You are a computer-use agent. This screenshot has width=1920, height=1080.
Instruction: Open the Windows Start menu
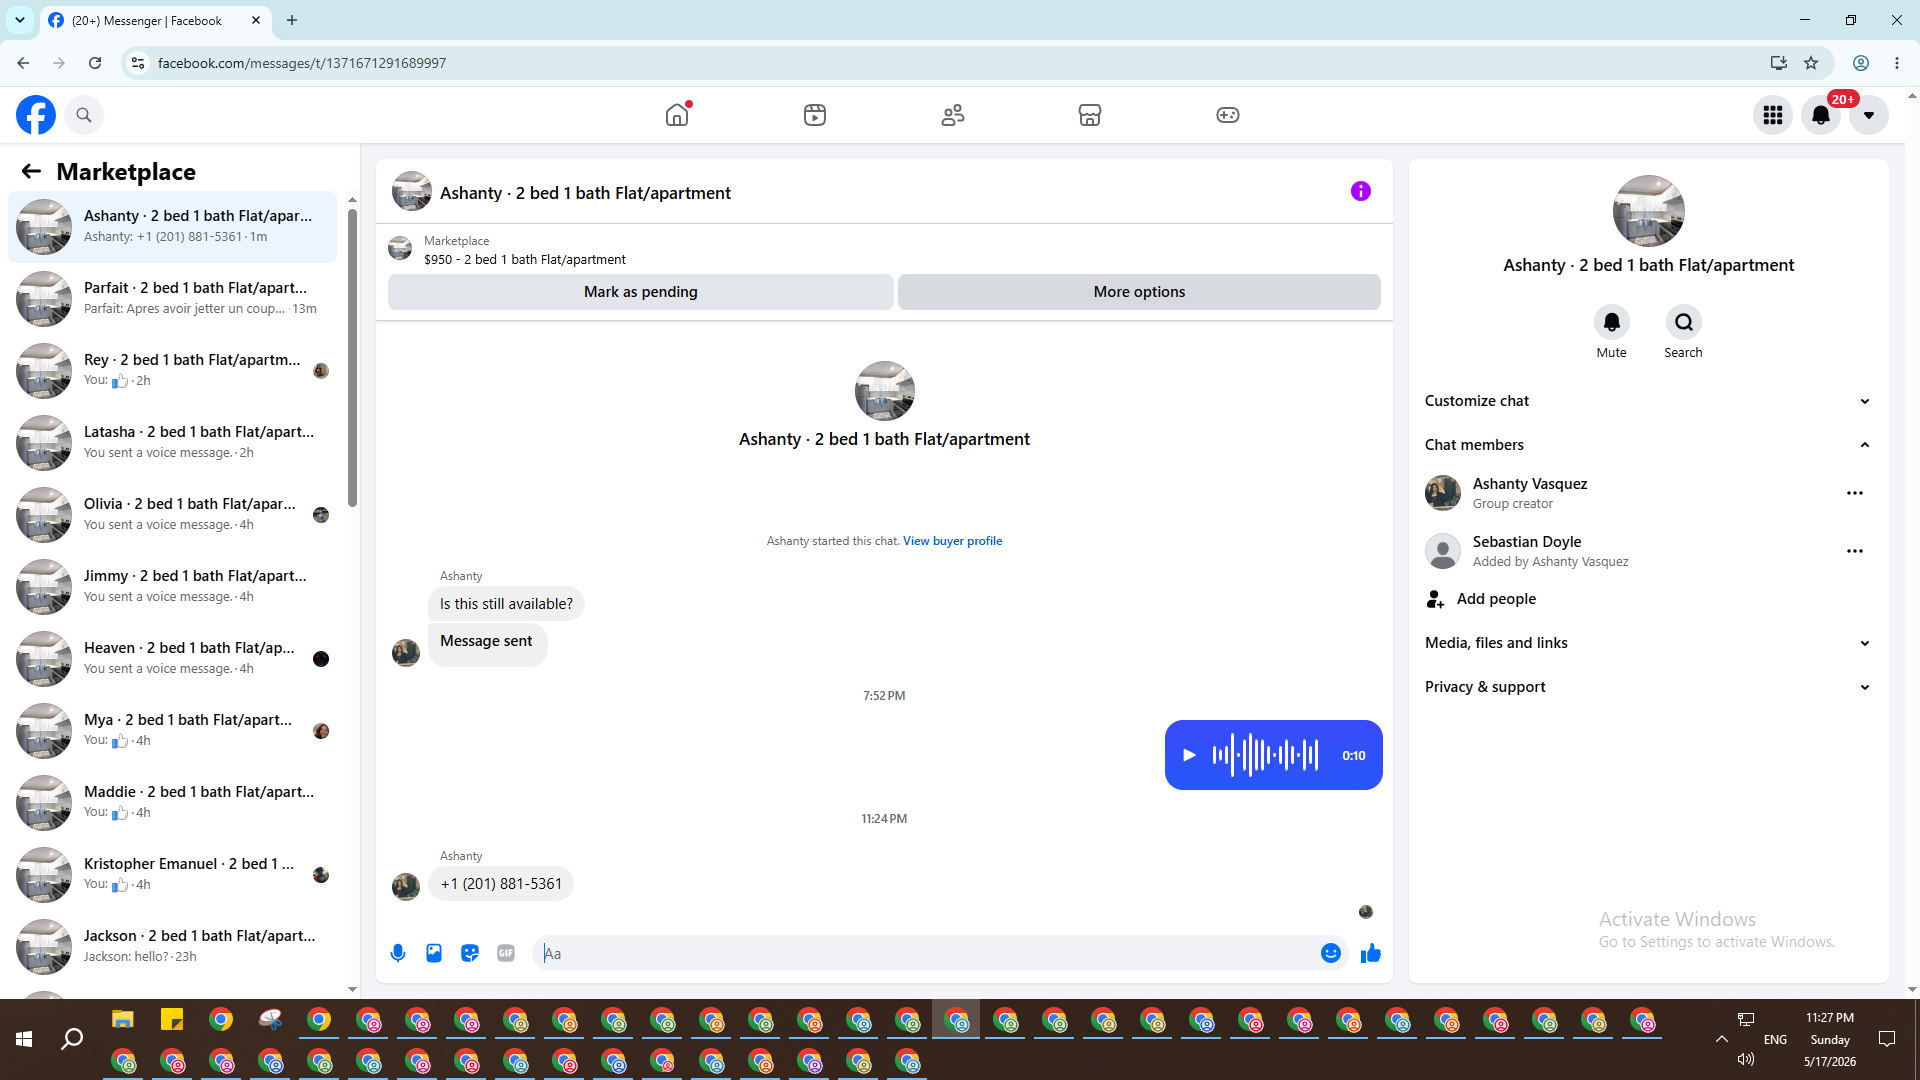pyautogui.click(x=24, y=1040)
